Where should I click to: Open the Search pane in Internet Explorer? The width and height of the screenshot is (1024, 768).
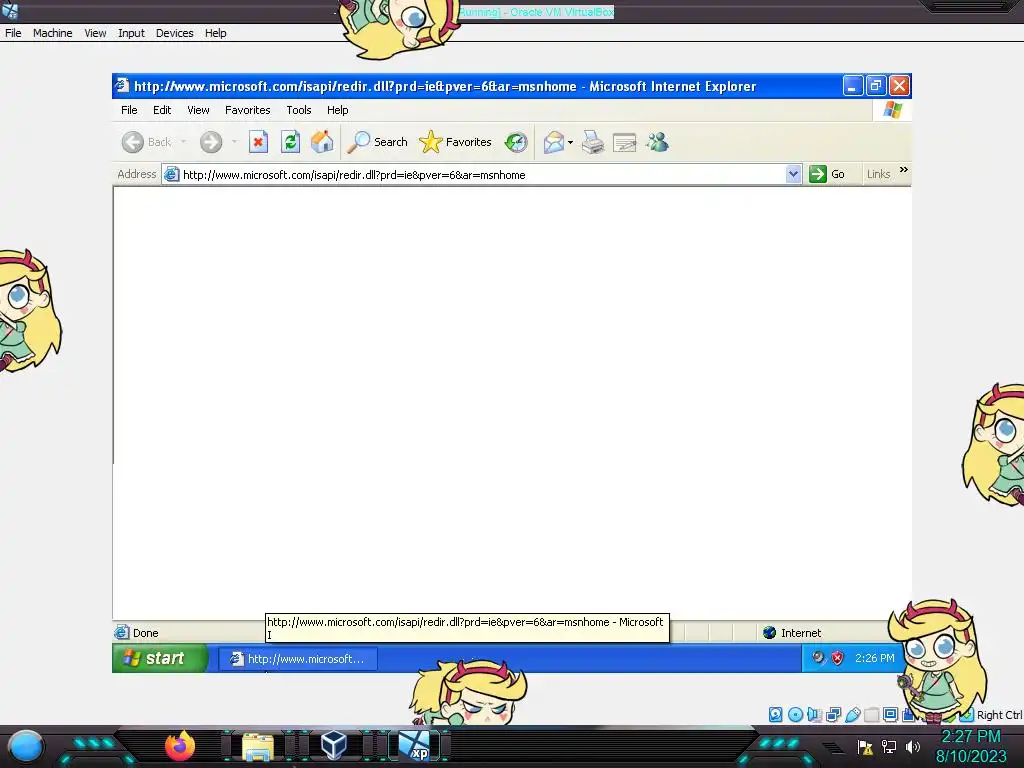(377, 142)
